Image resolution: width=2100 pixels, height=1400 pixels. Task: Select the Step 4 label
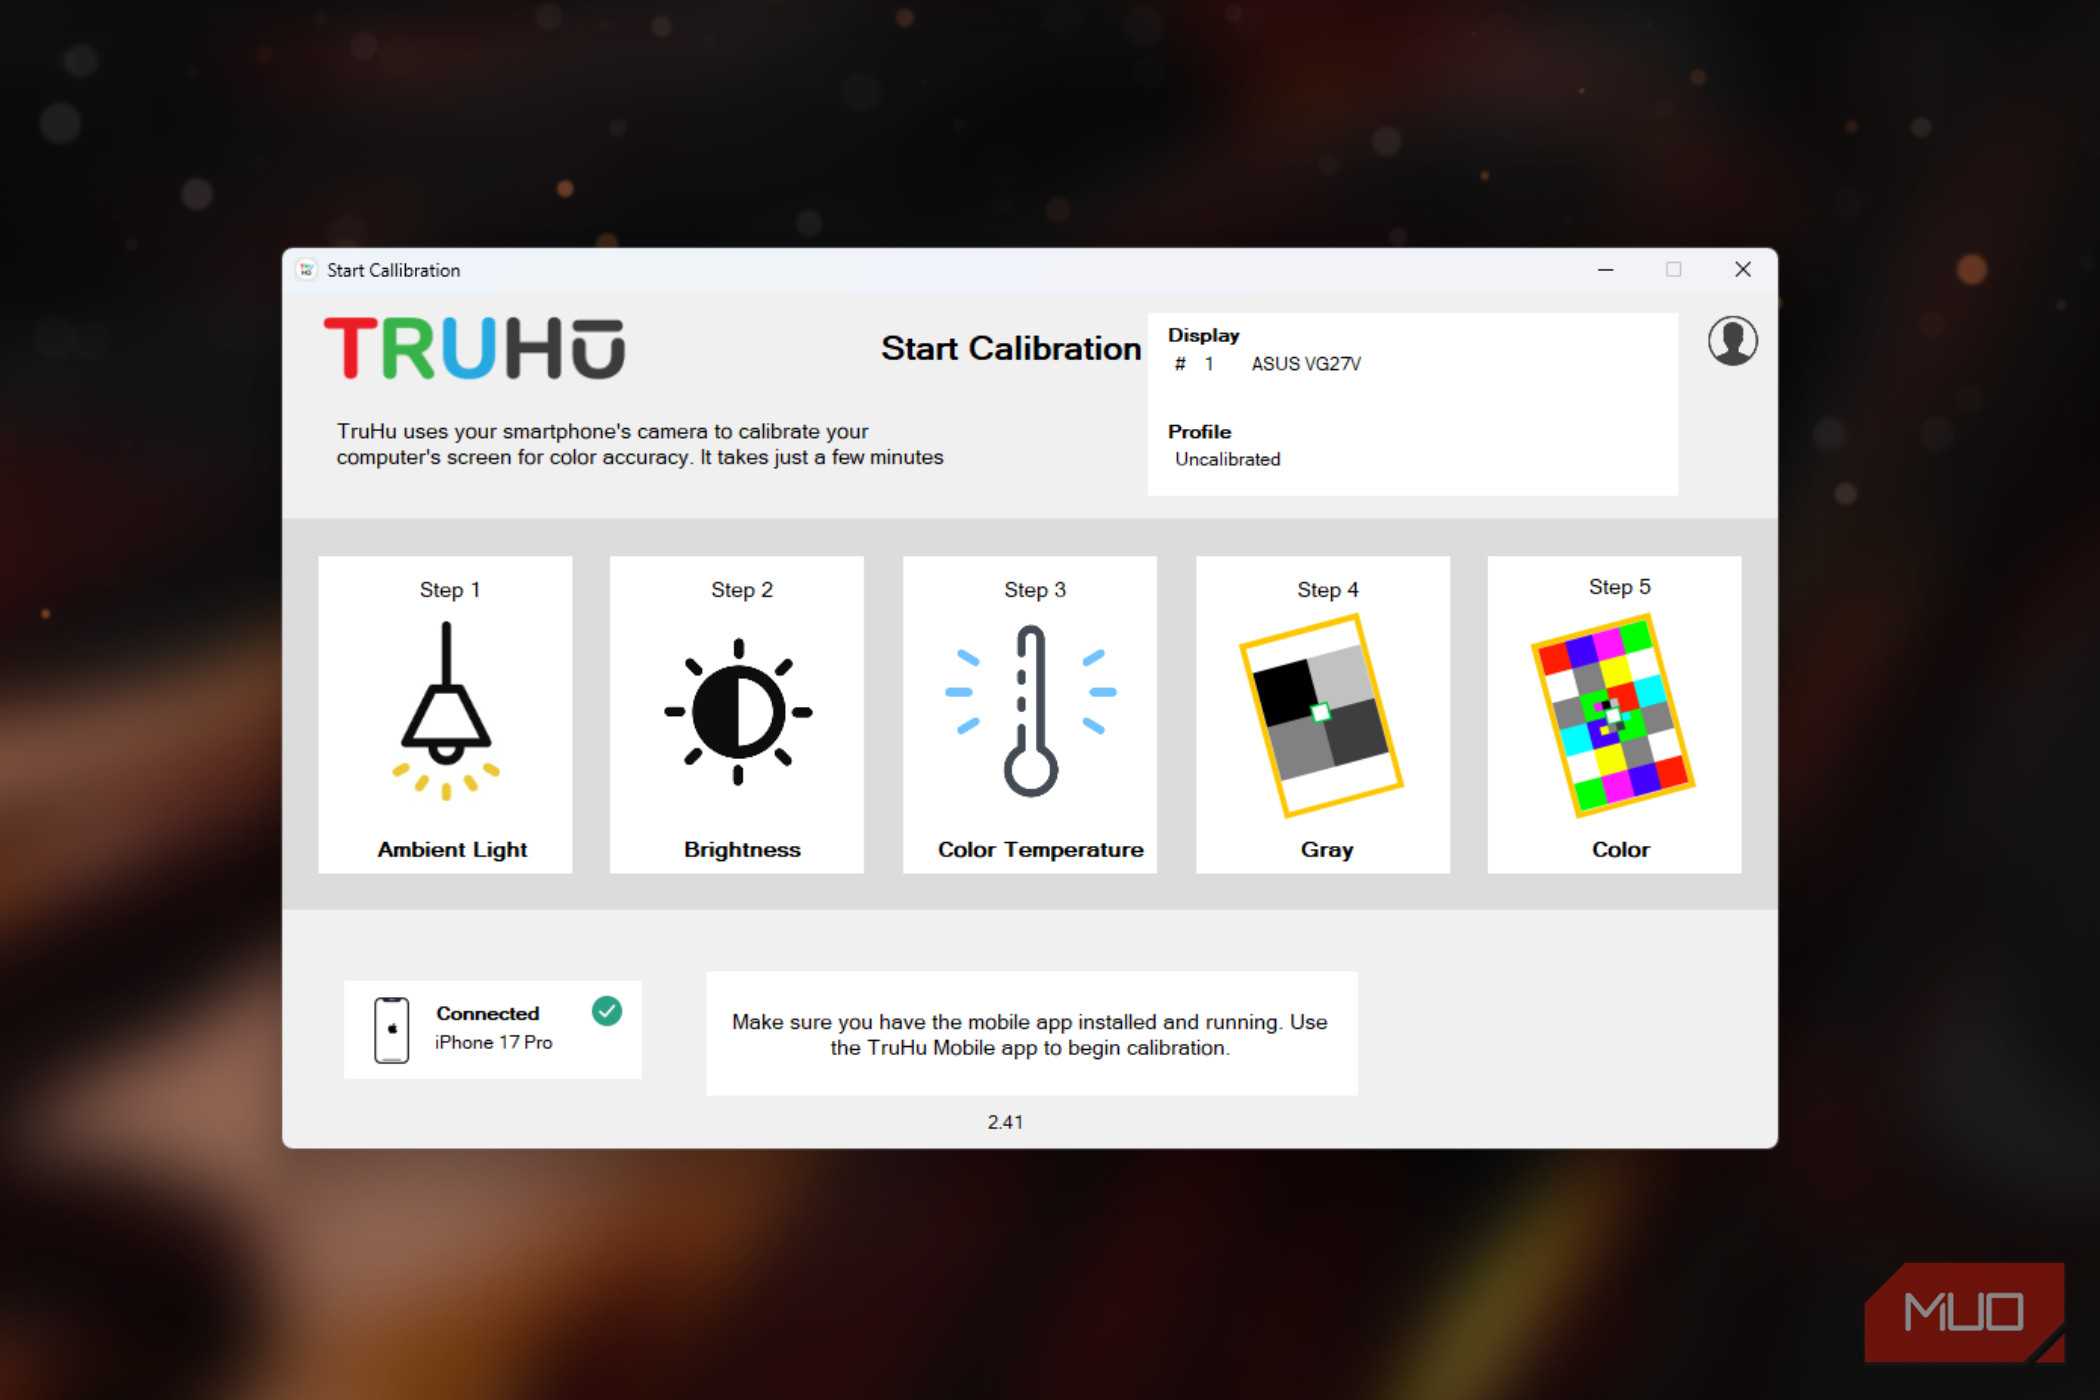click(x=1328, y=590)
